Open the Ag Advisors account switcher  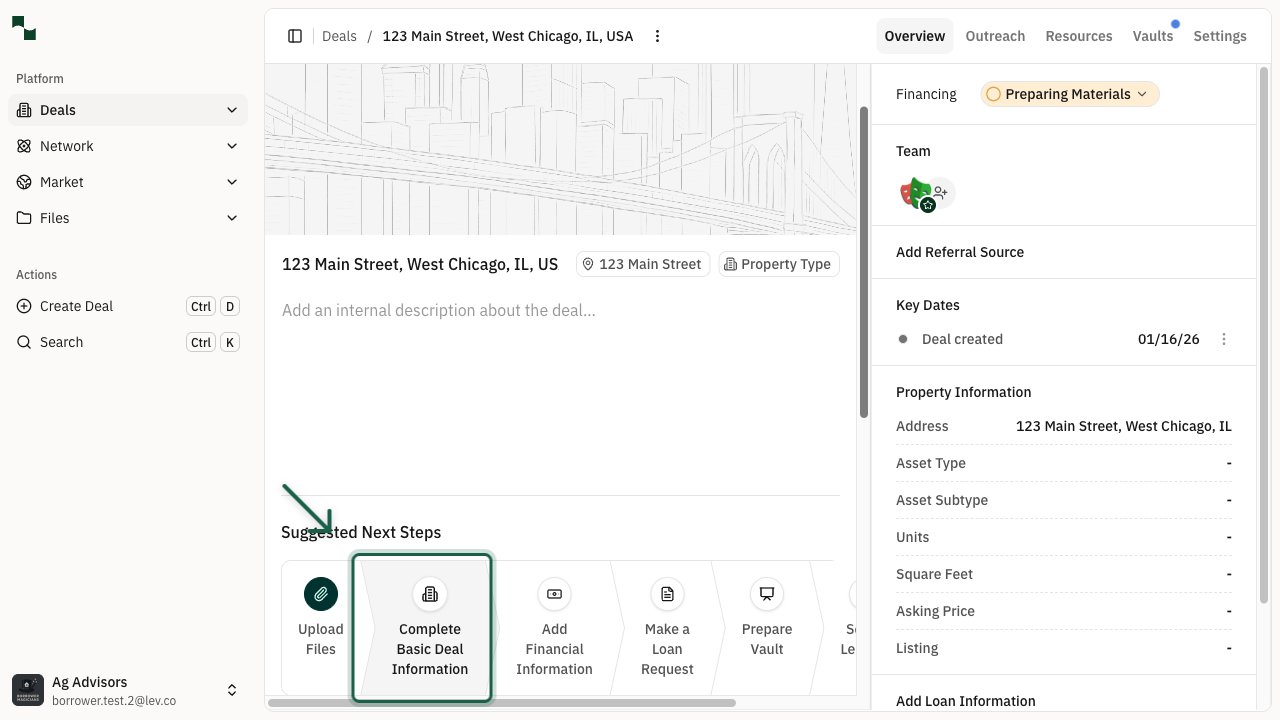pos(128,690)
